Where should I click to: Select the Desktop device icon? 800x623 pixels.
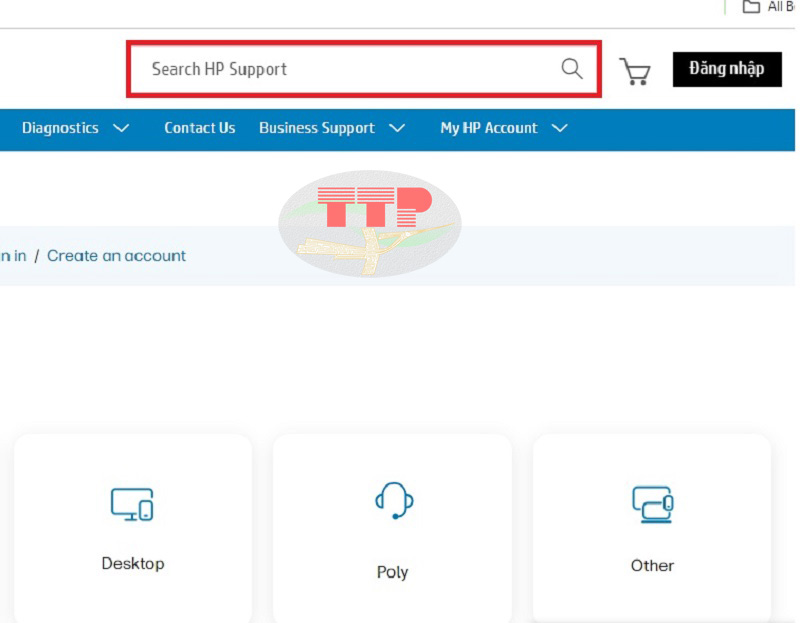tap(132, 505)
